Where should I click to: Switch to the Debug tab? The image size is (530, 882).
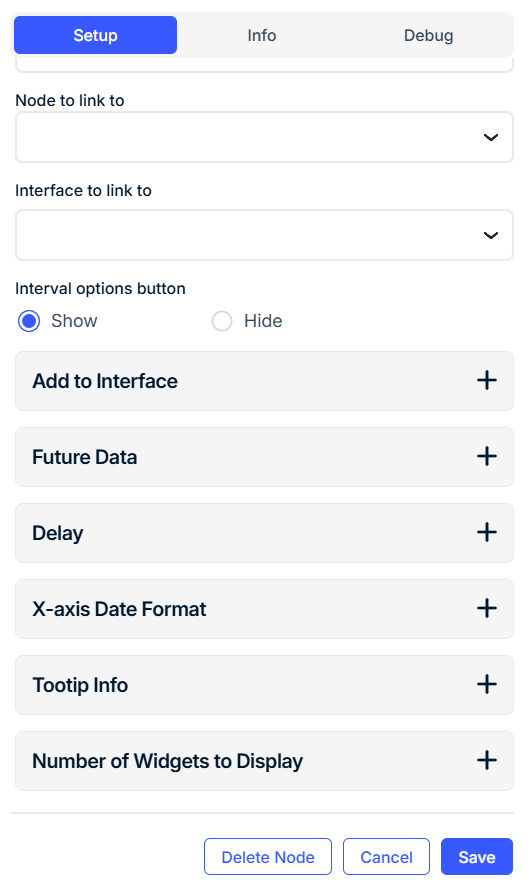428,35
